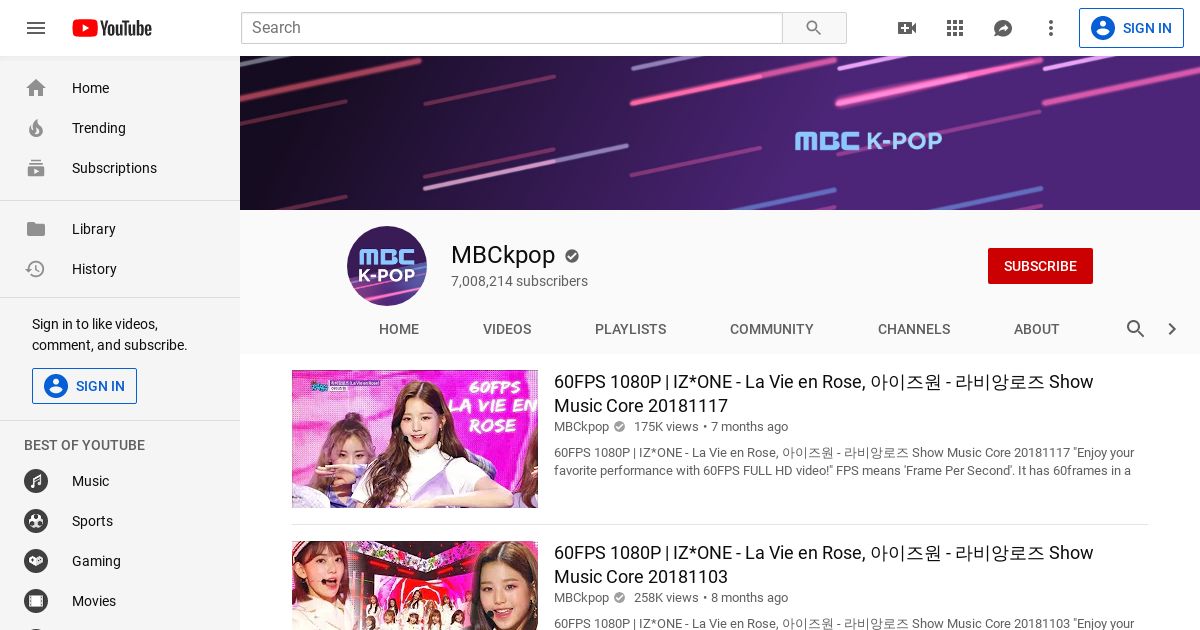This screenshot has width=1200, height=630.
Task: Click the Subscriptions icon in the sidebar
Action: [36, 168]
